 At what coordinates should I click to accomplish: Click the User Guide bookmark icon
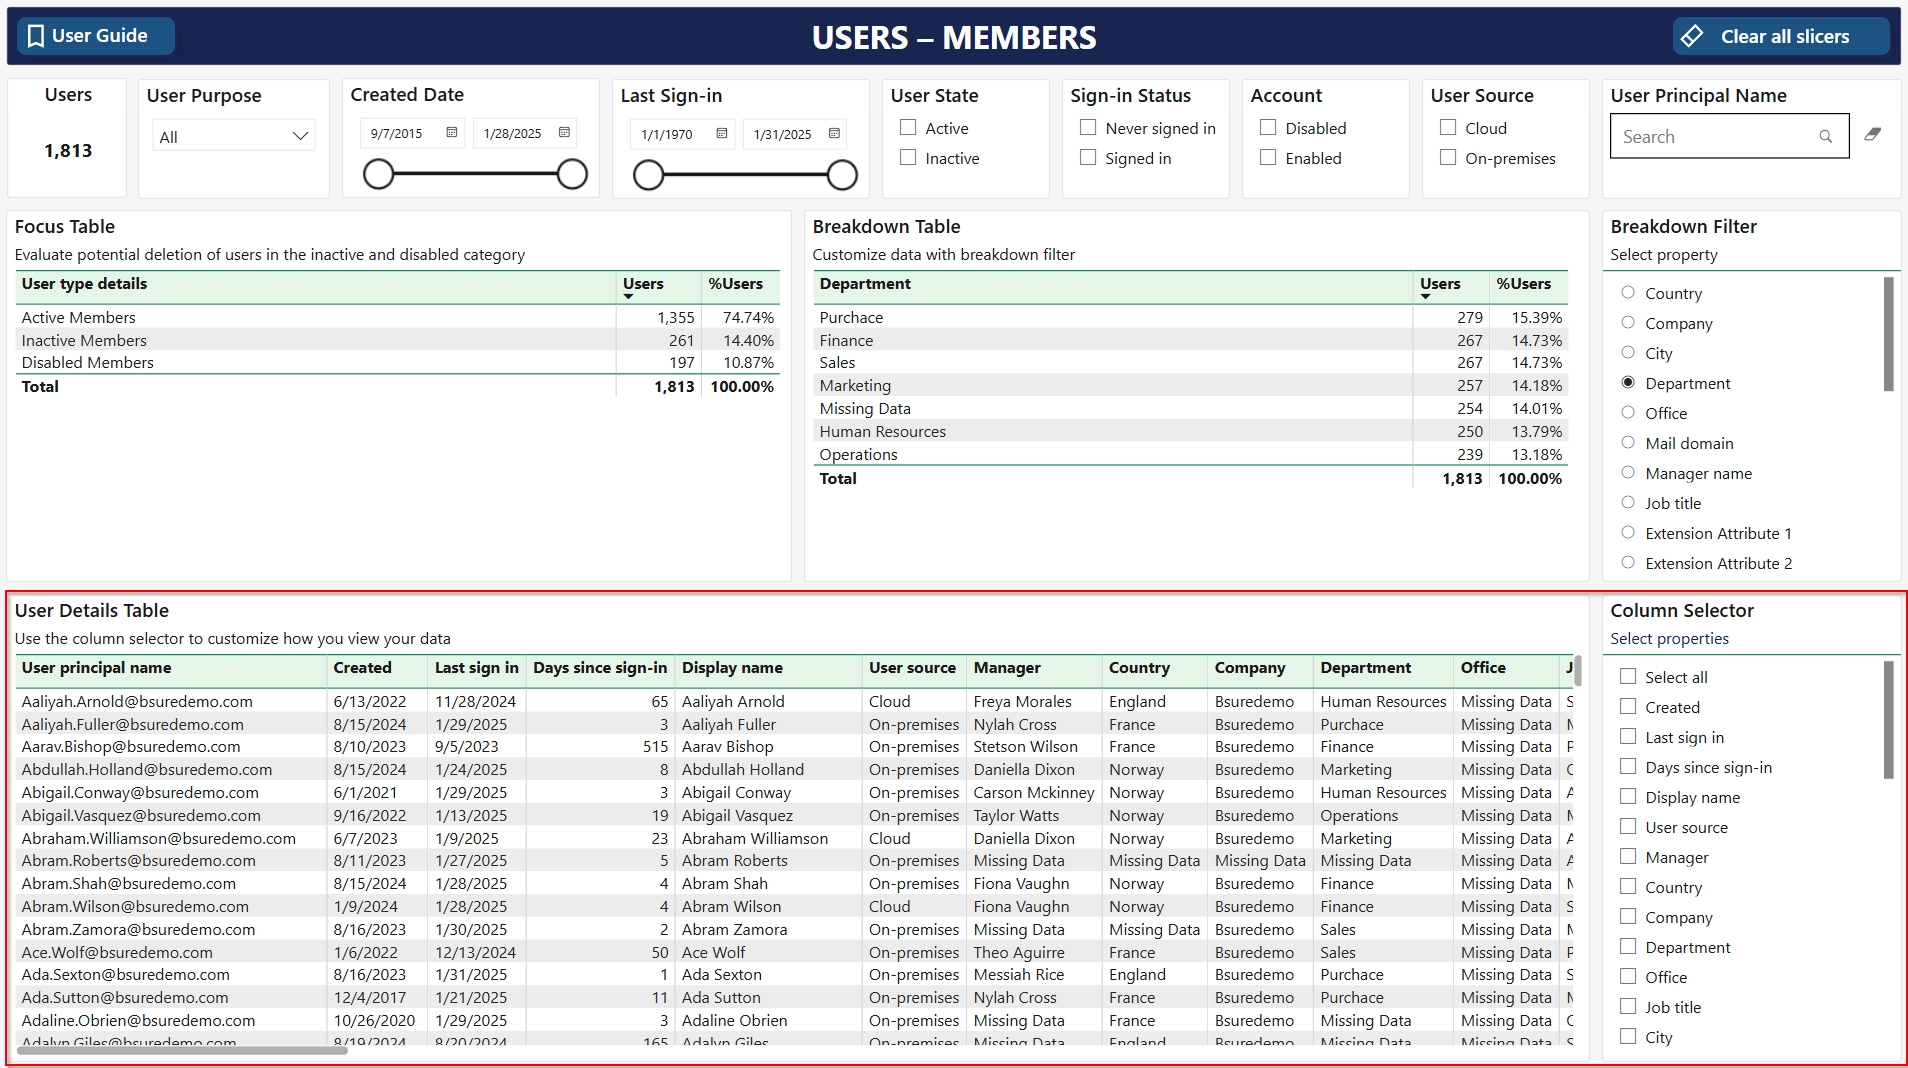point(36,36)
